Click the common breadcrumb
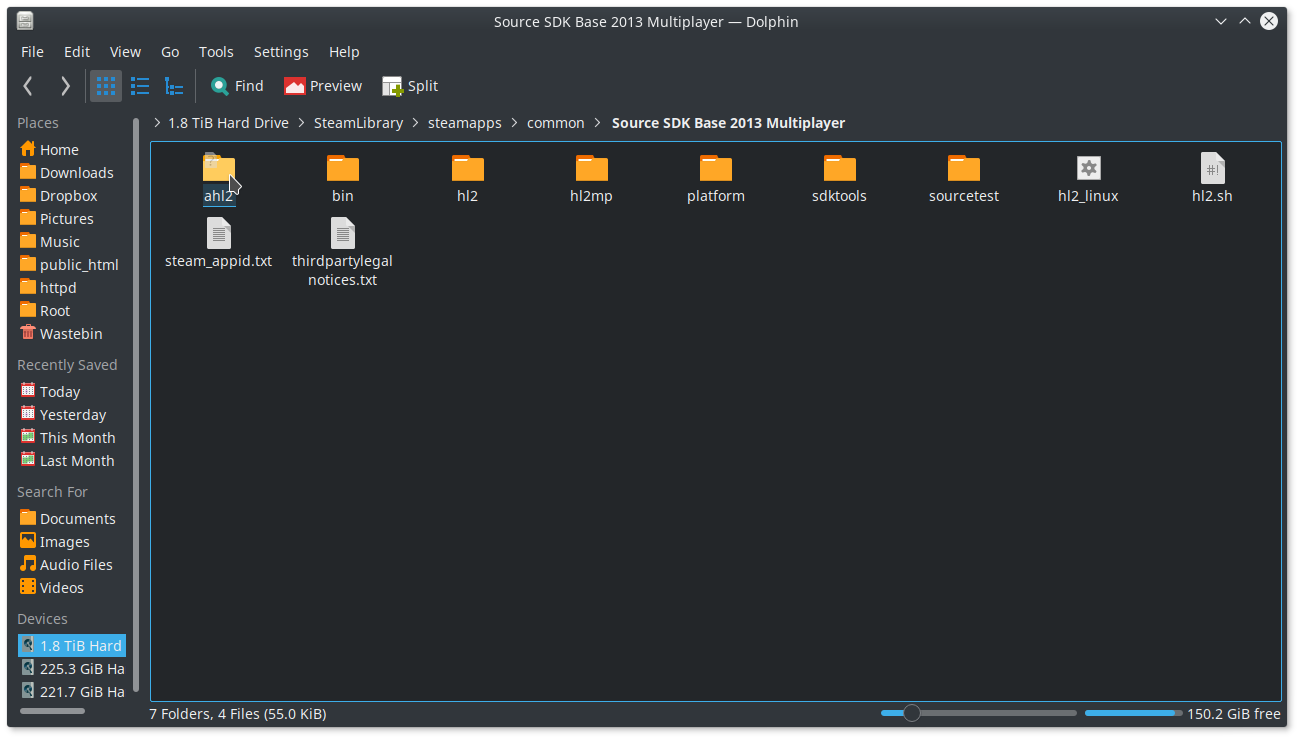 point(556,123)
